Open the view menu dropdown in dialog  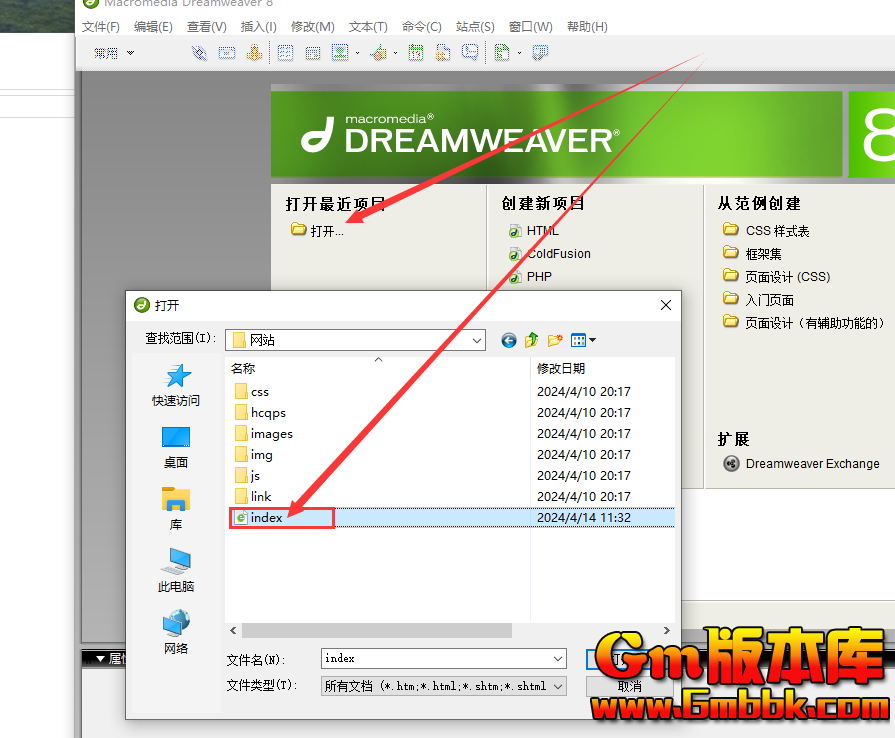coord(584,340)
